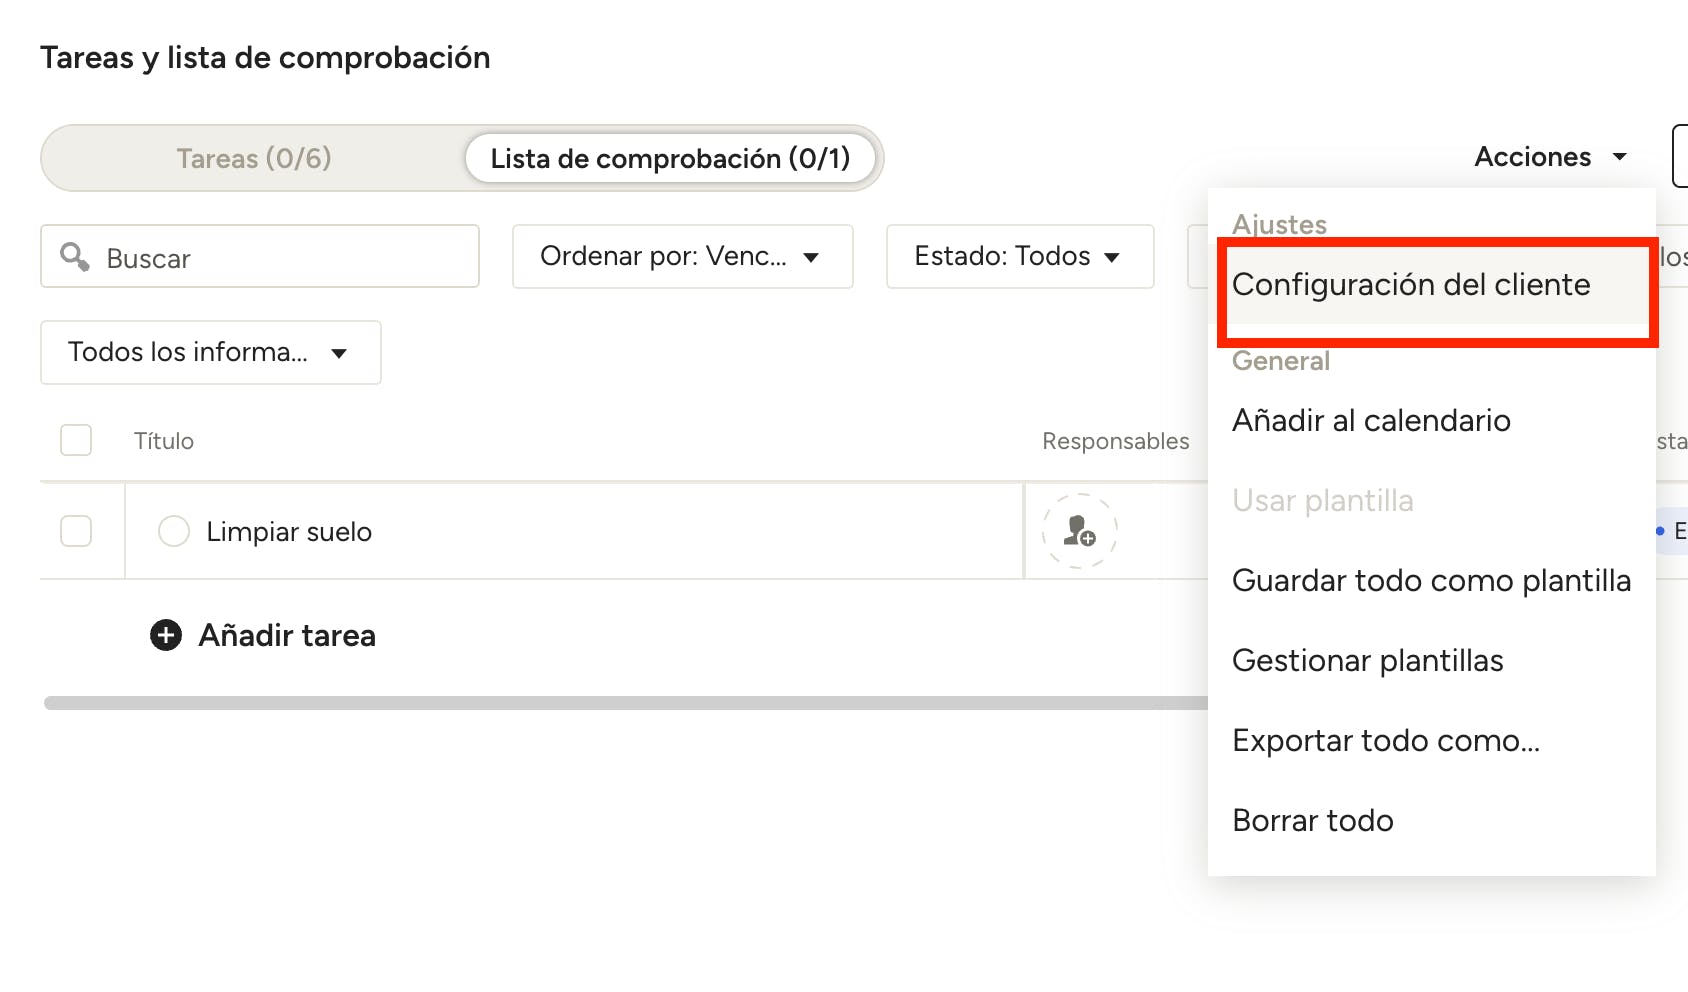Click in the Buscar search field
This screenshot has width=1688, height=992.
(x=280, y=258)
